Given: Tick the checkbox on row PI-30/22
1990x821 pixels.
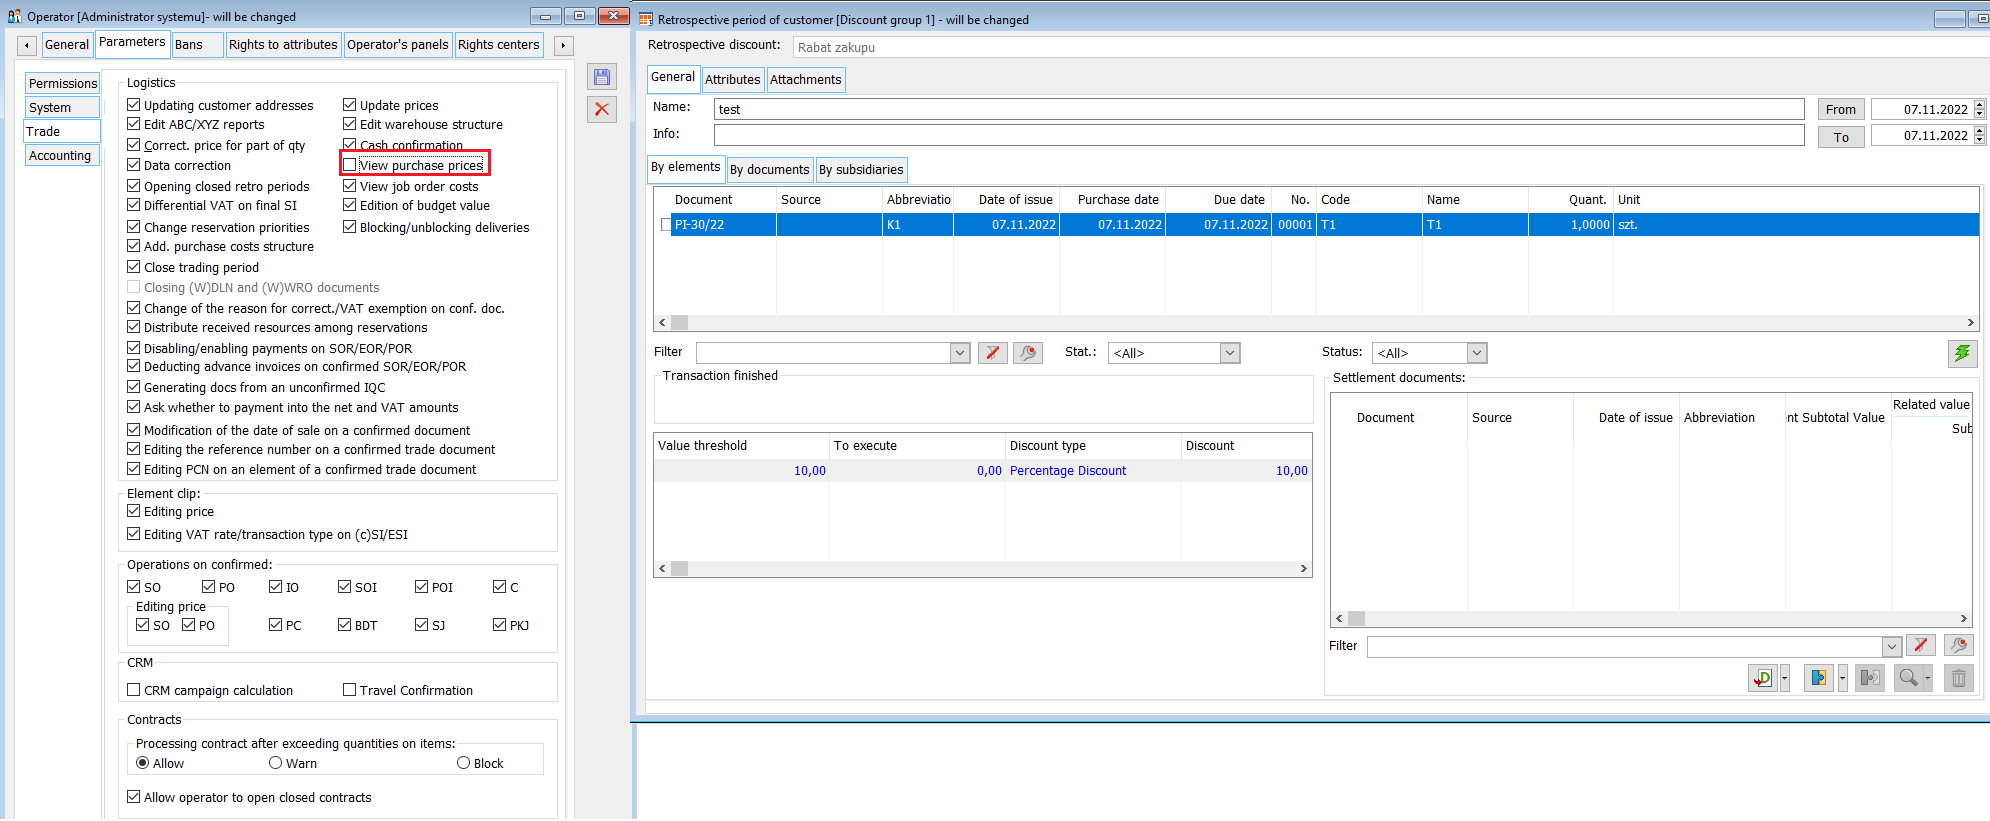Looking at the screenshot, I should point(666,225).
